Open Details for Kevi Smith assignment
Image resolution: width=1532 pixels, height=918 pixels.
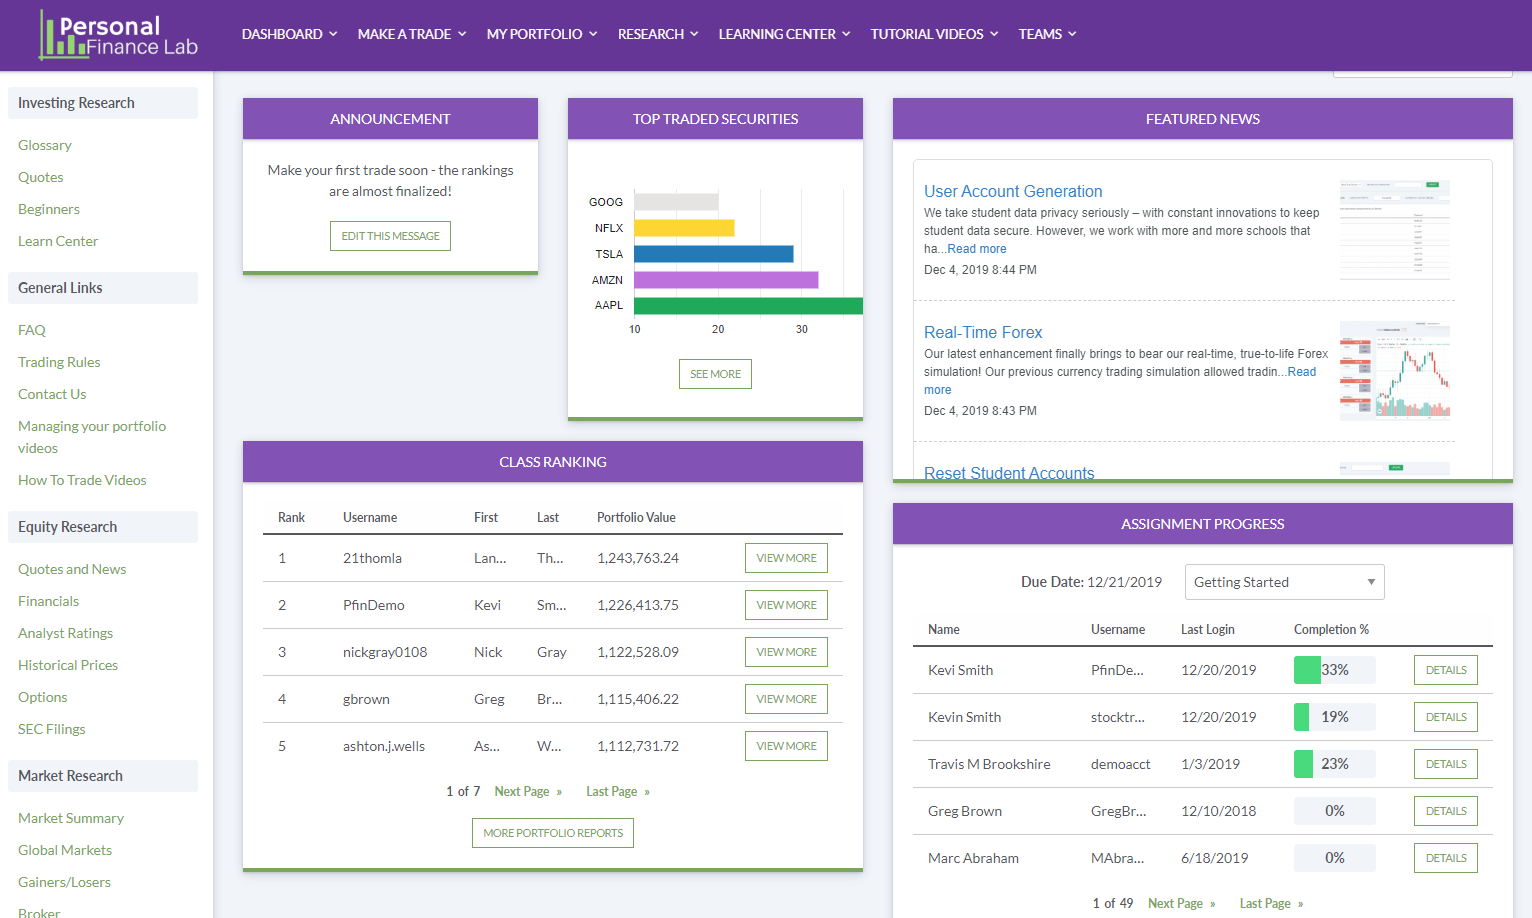(x=1446, y=670)
